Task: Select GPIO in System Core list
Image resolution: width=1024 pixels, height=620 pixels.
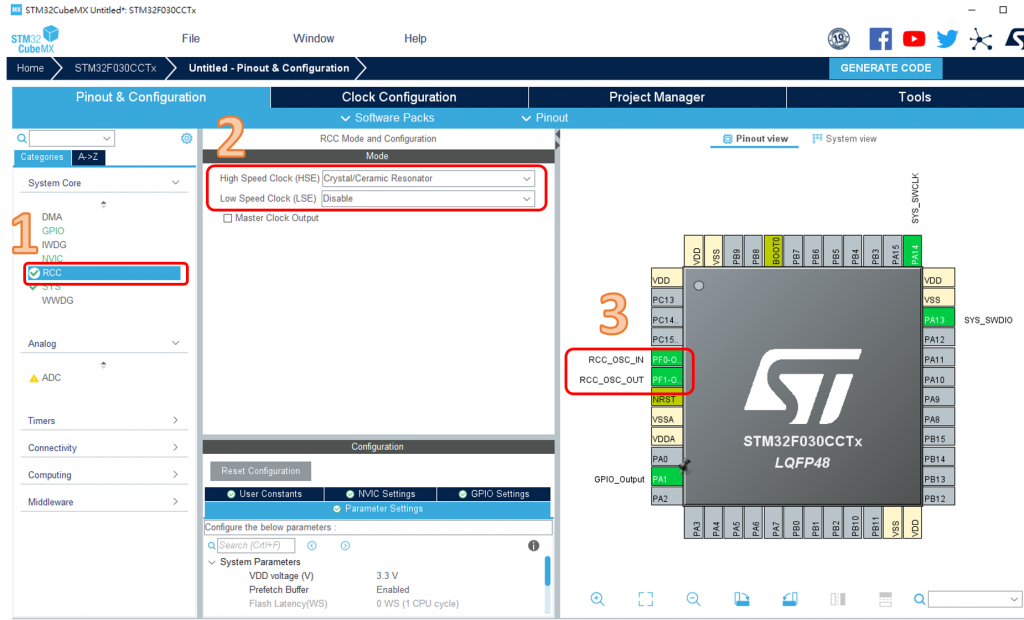Action: point(53,231)
